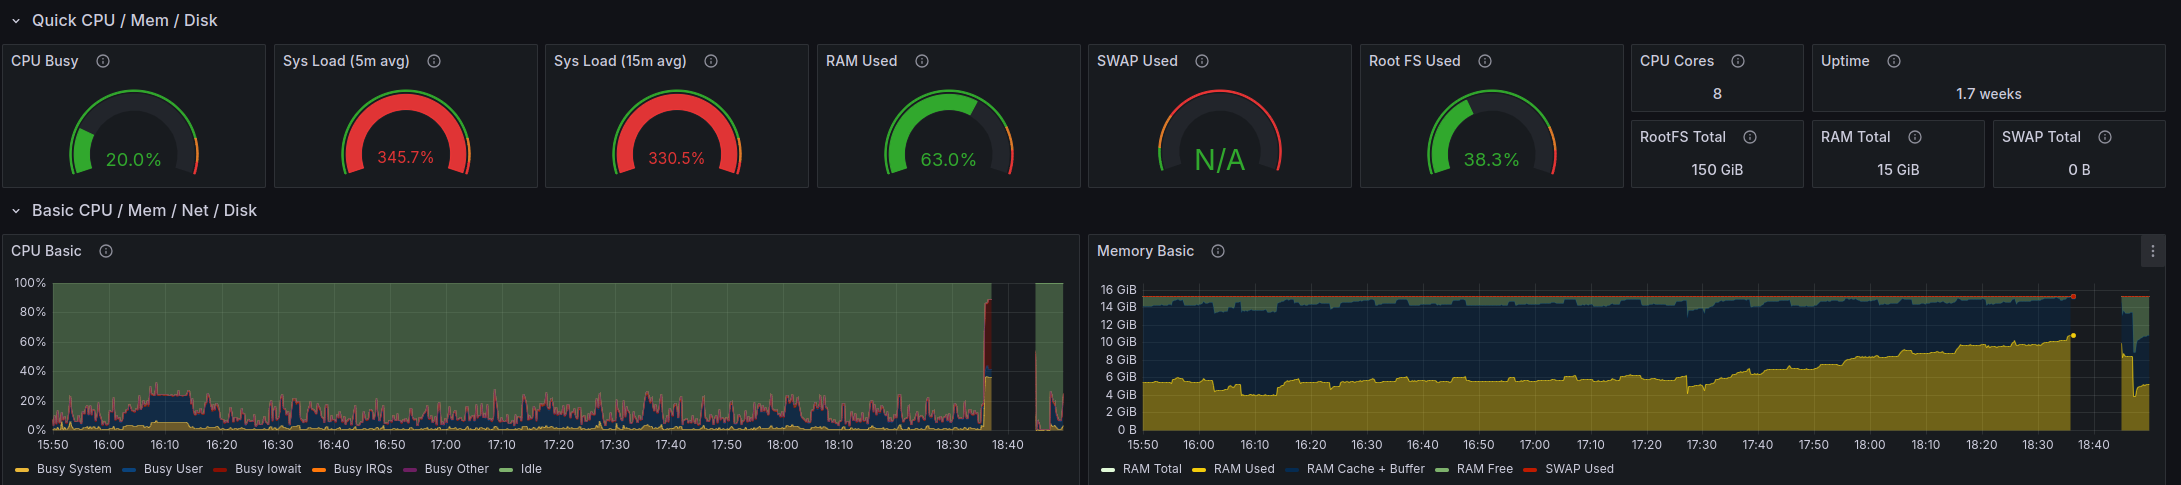
Task: Collapse the Basic CPU / Mem / Net / Disk row
Action: tap(16, 211)
